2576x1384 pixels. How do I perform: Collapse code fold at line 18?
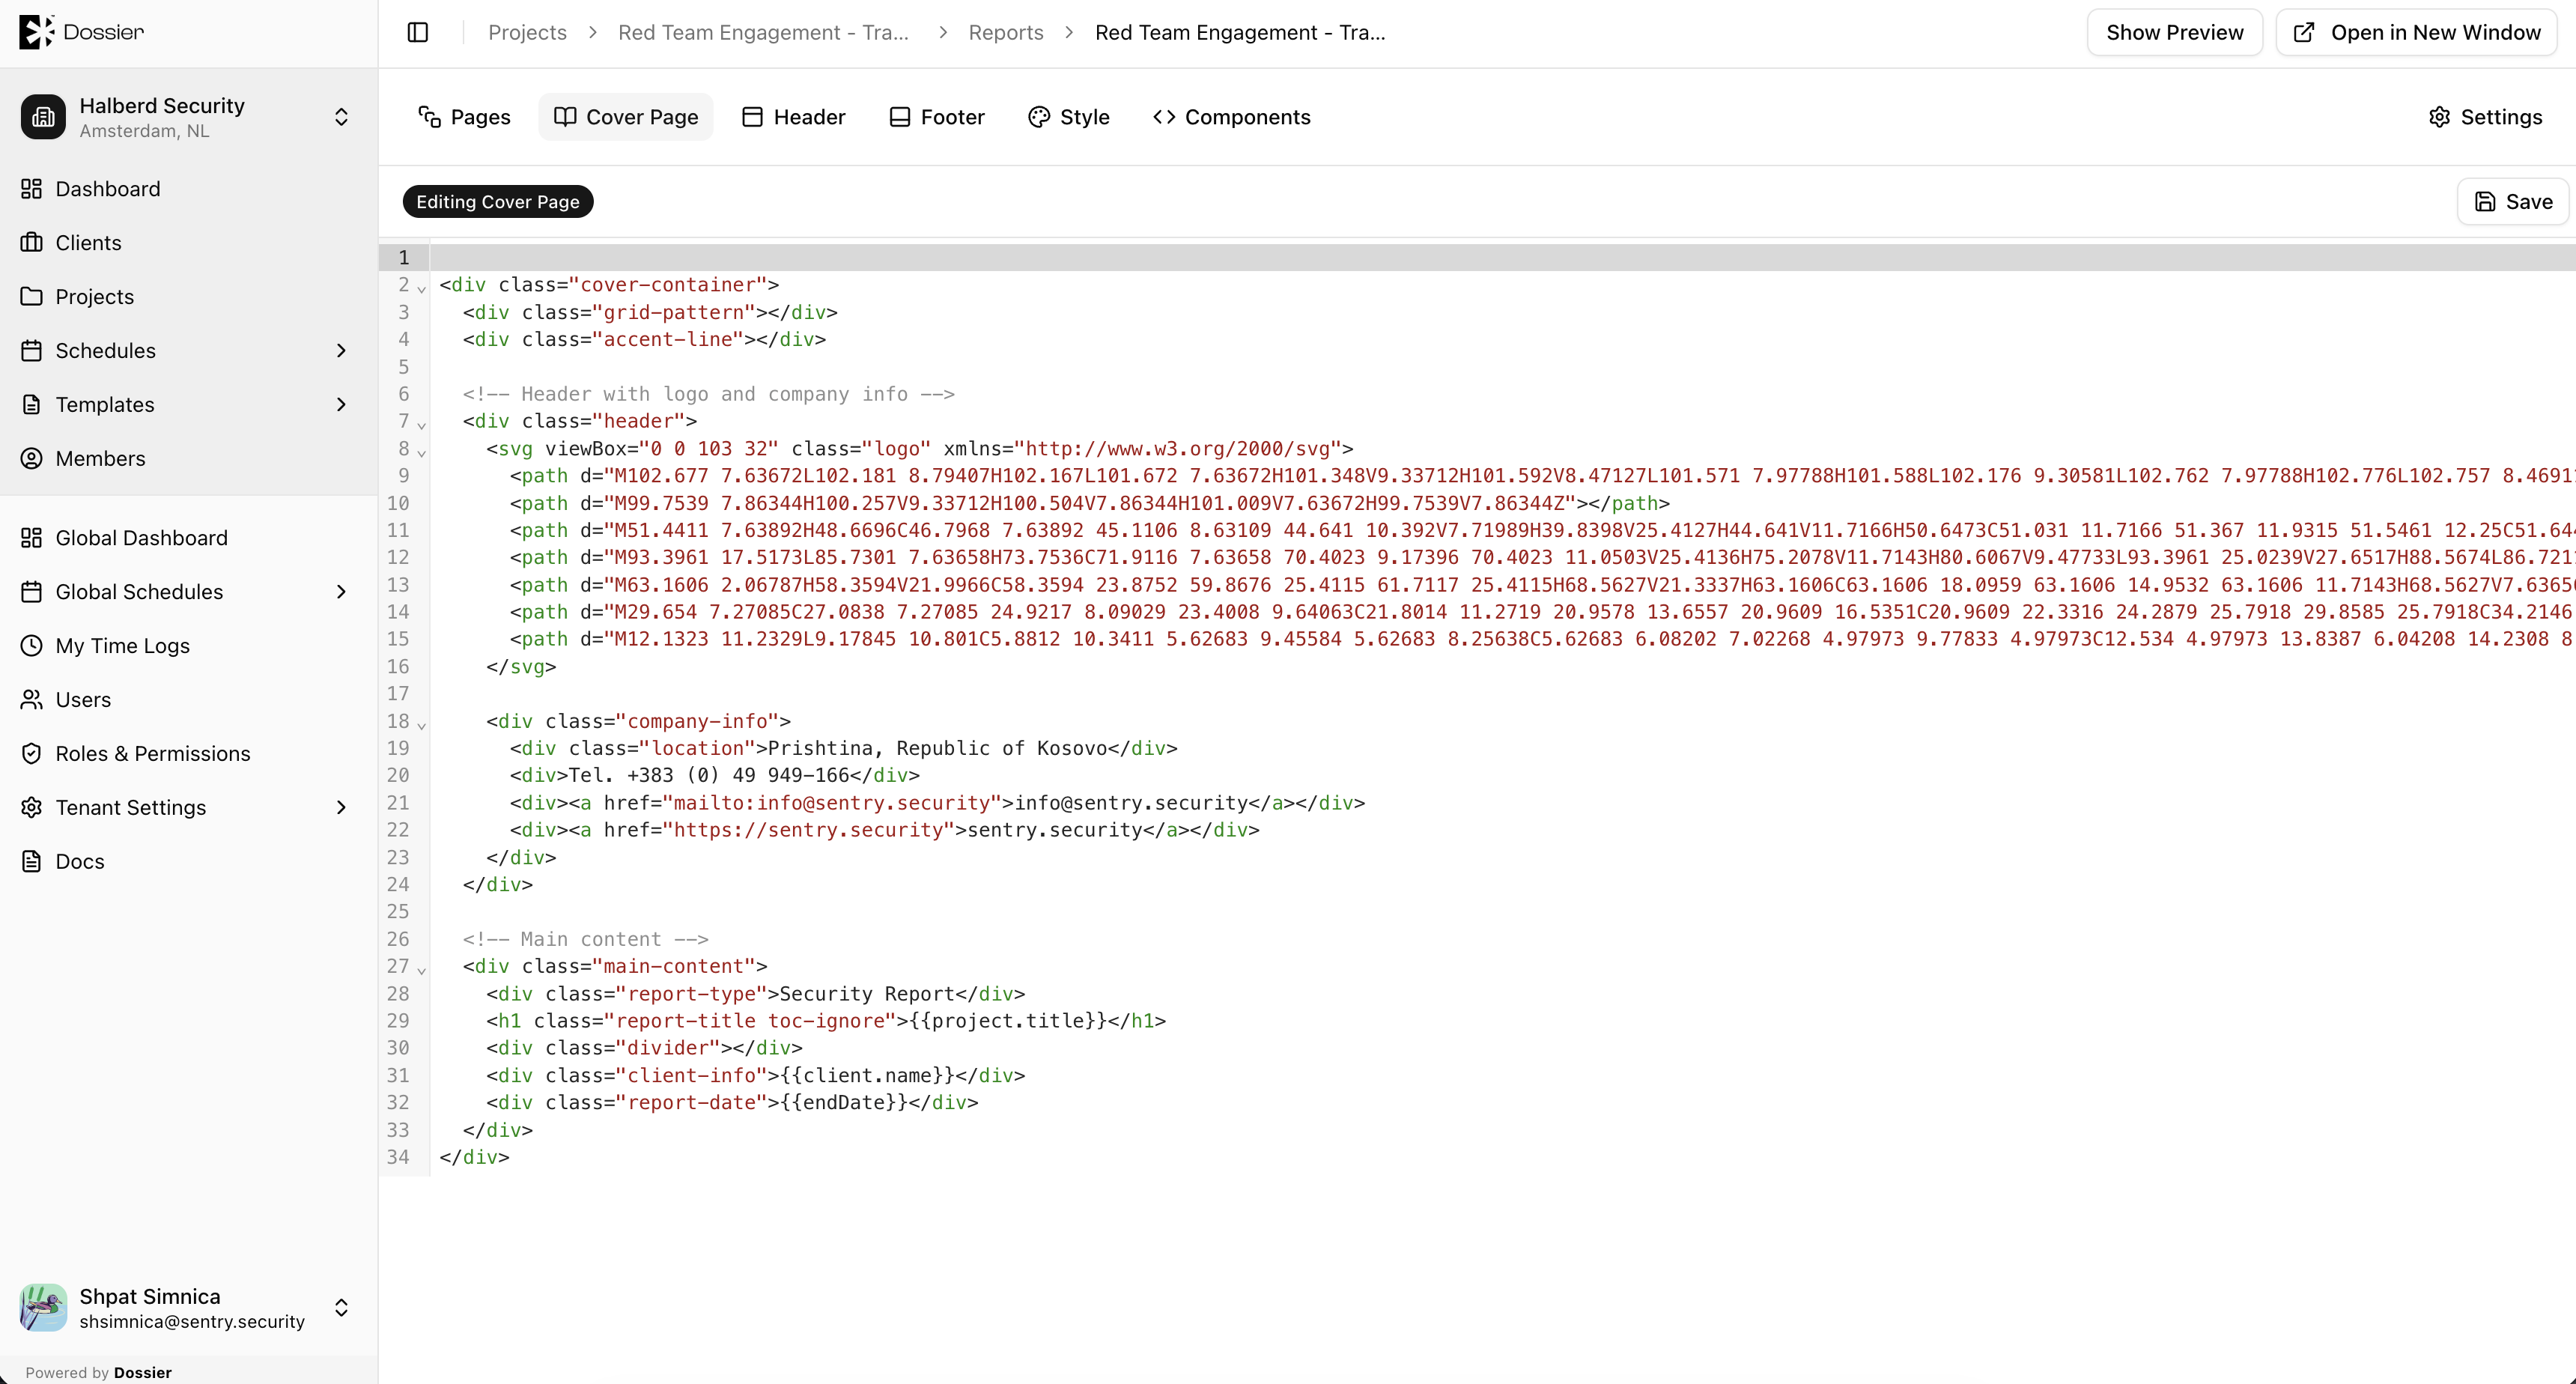(422, 725)
